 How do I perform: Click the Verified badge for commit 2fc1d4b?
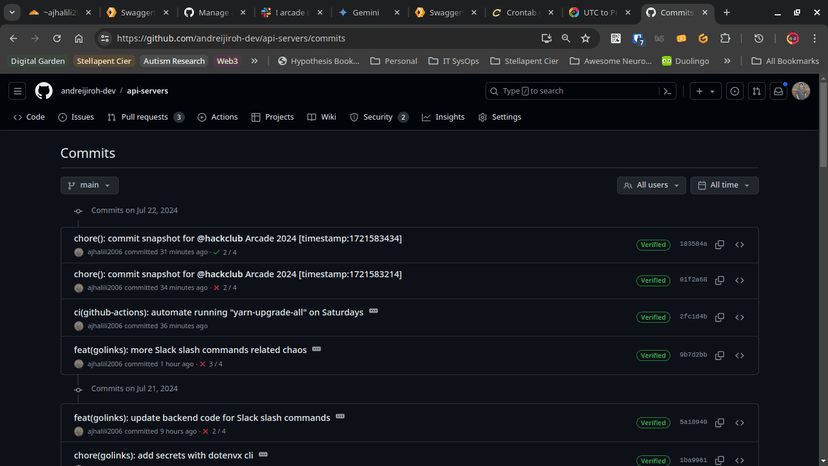[x=653, y=317]
